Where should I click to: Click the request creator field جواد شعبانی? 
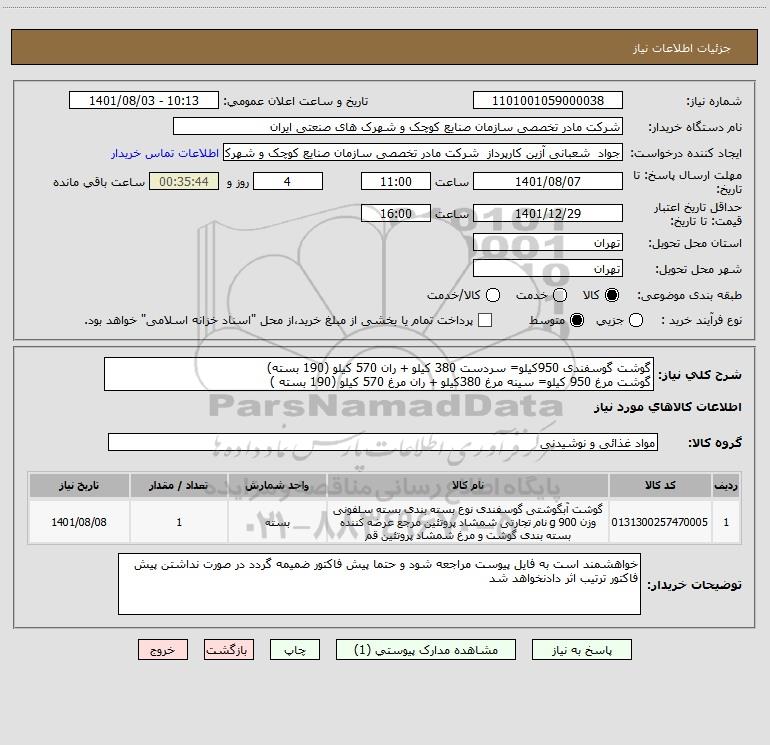tap(423, 152)
